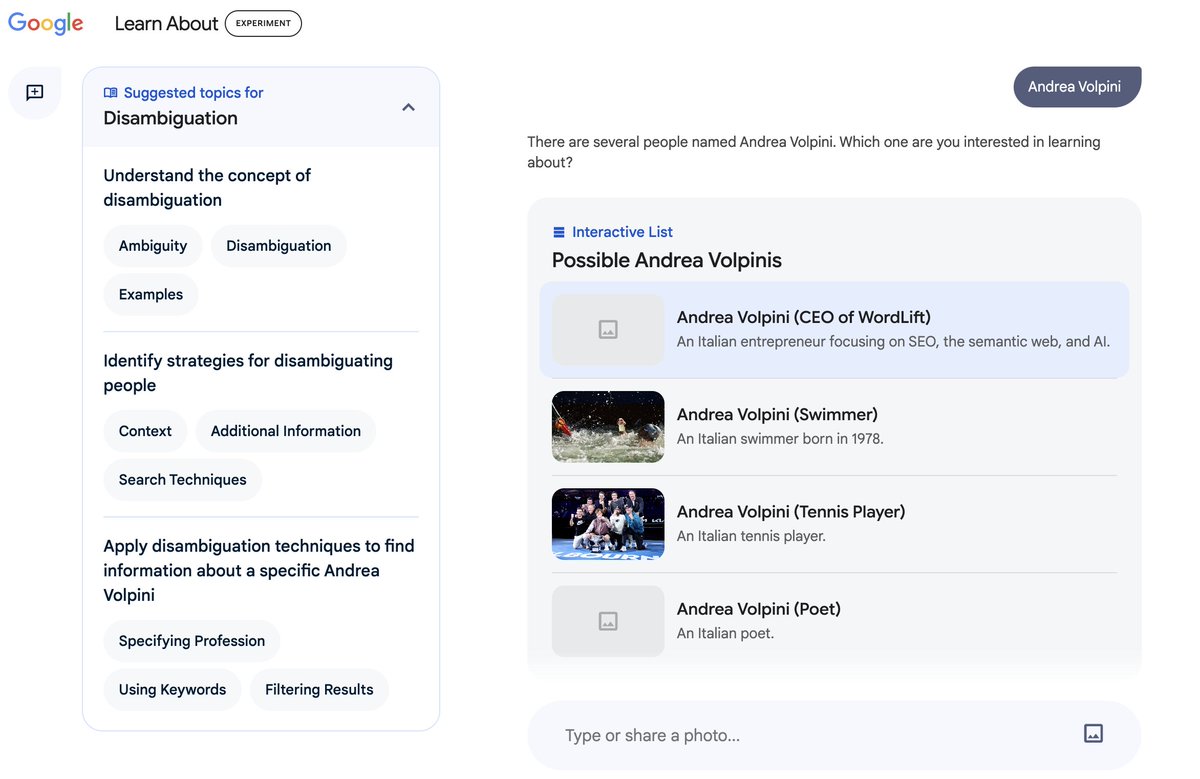Screen dimensions: 1200x779
Task: Click the Andrea Volpini query bubble
Action: click(x=1075, y=87)
